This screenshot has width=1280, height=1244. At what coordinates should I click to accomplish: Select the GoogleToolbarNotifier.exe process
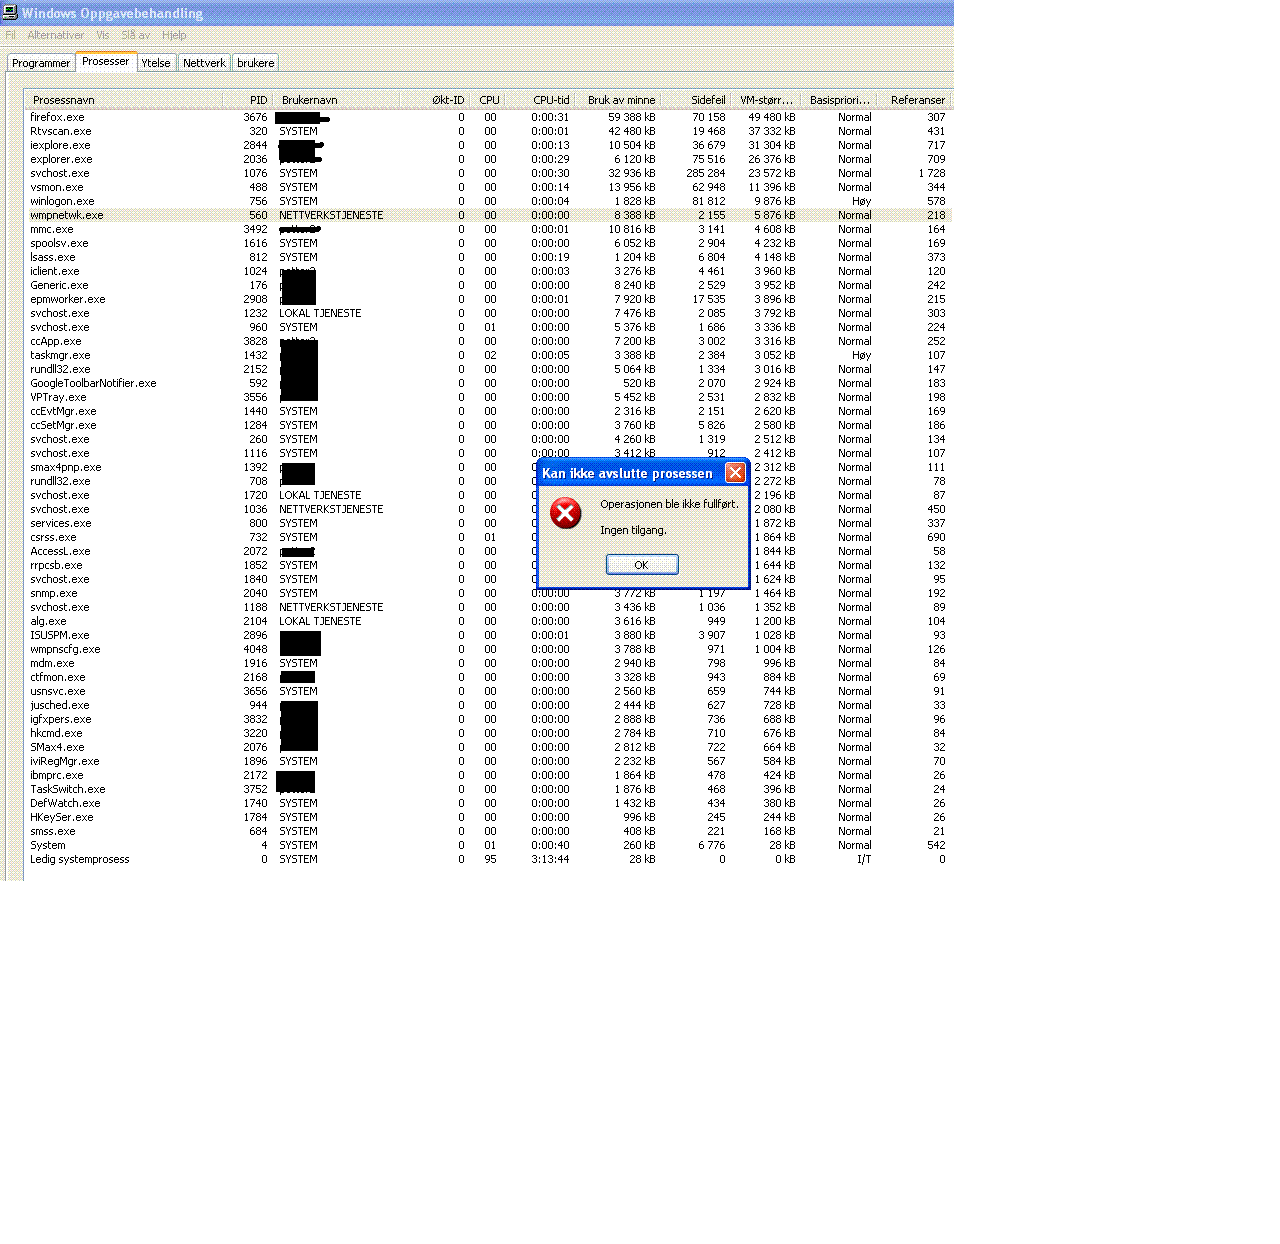[x=488, y=383]
